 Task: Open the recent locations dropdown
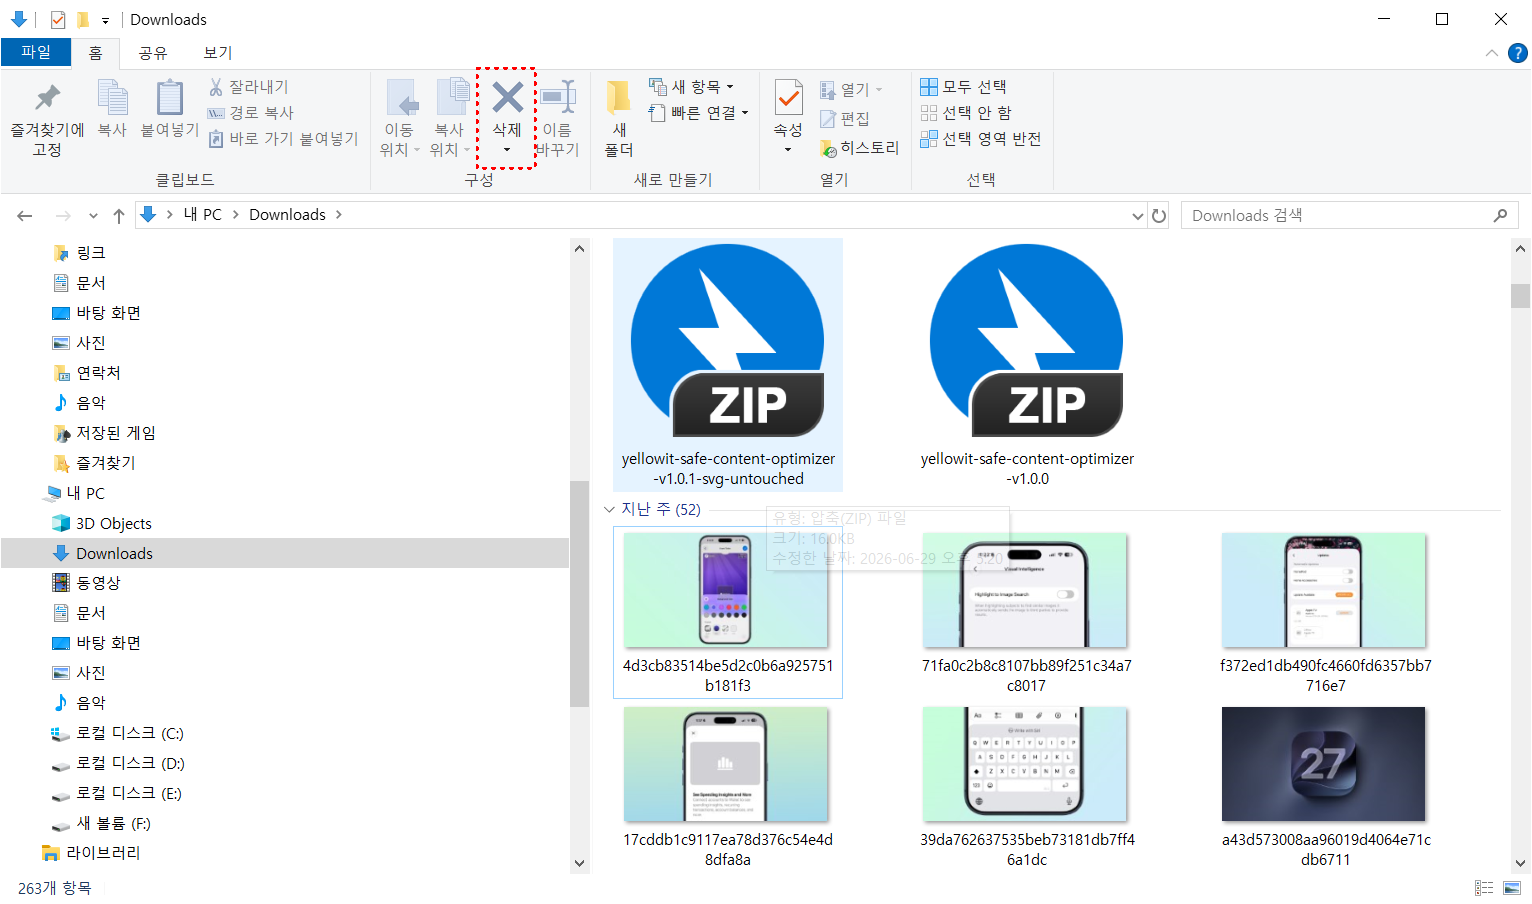[93, 215]
